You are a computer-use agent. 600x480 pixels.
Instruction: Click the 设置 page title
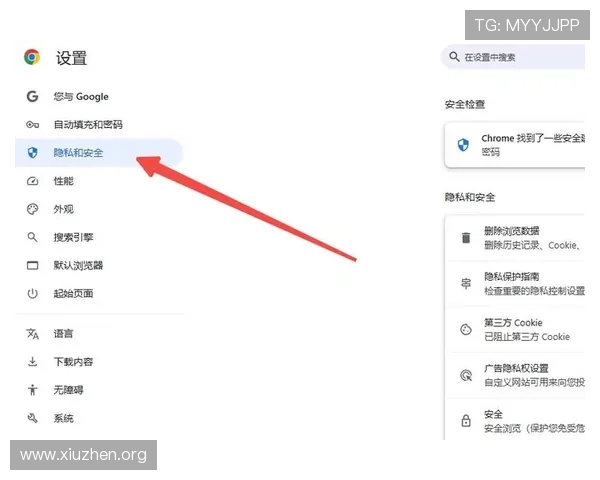click(72, 58)
